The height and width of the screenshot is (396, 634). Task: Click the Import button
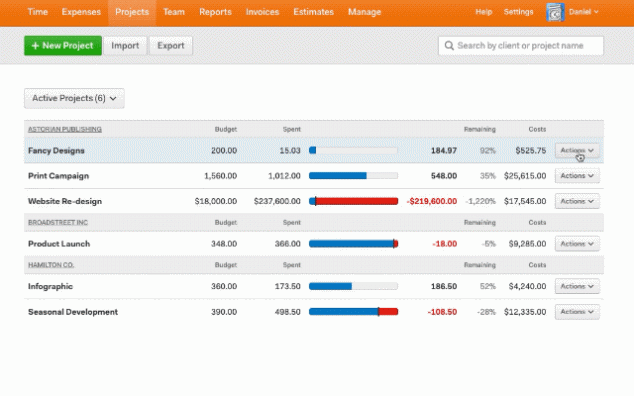pyautogui.click(x=125, y=46)
